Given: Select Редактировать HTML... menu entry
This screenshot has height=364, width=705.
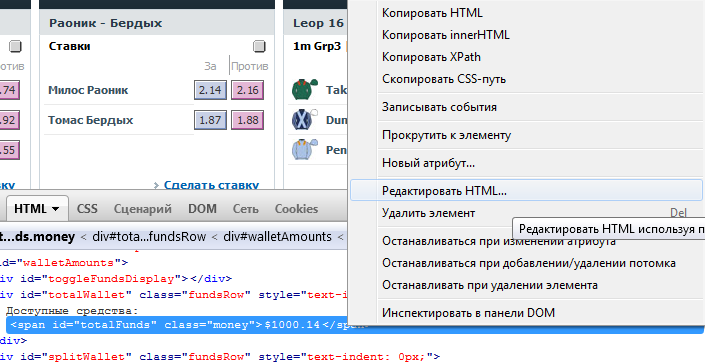Looking at the screenshot, I should click(x=526, y=191).
